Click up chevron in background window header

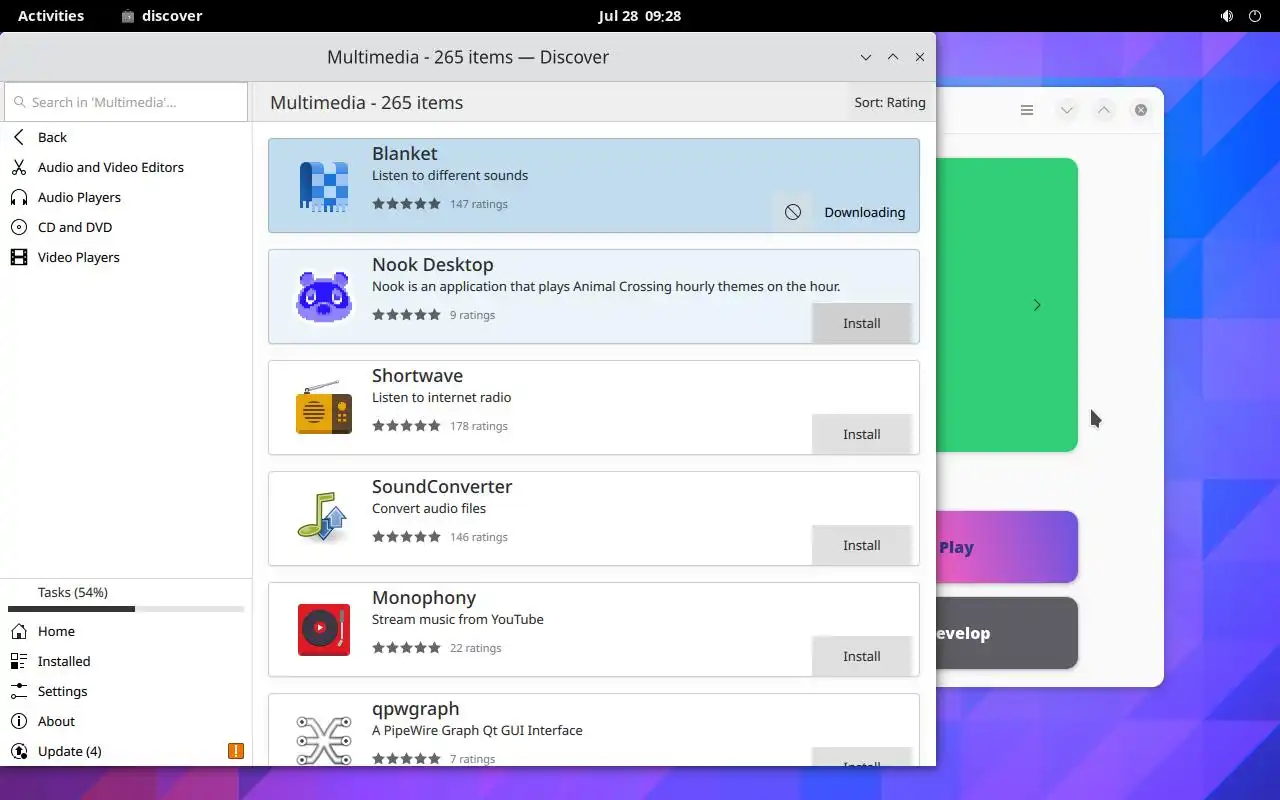(x=1104, y=110)
